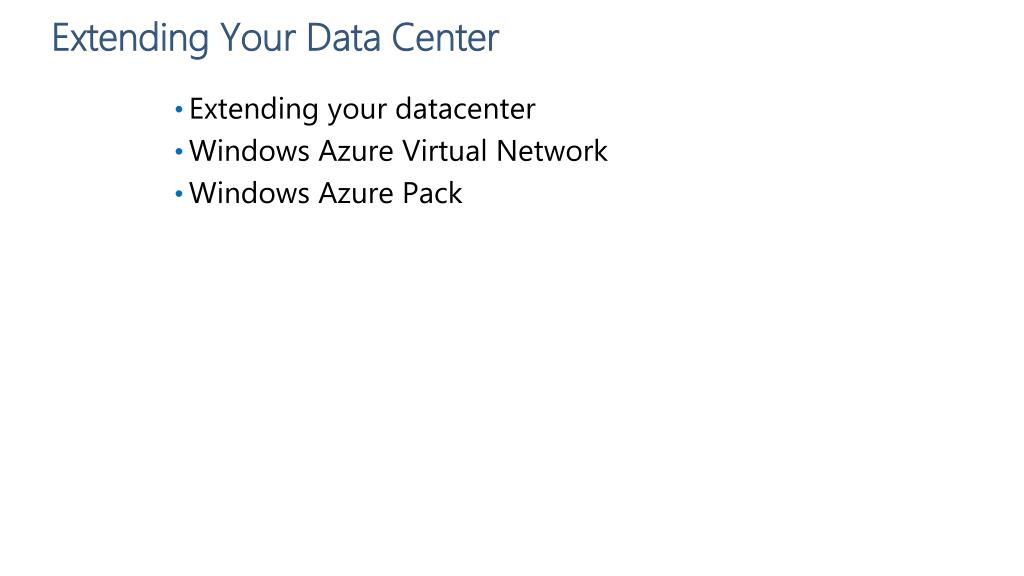Click Windows in the Azure Pack bullet

pyautogui.click(x=249, y=193)
